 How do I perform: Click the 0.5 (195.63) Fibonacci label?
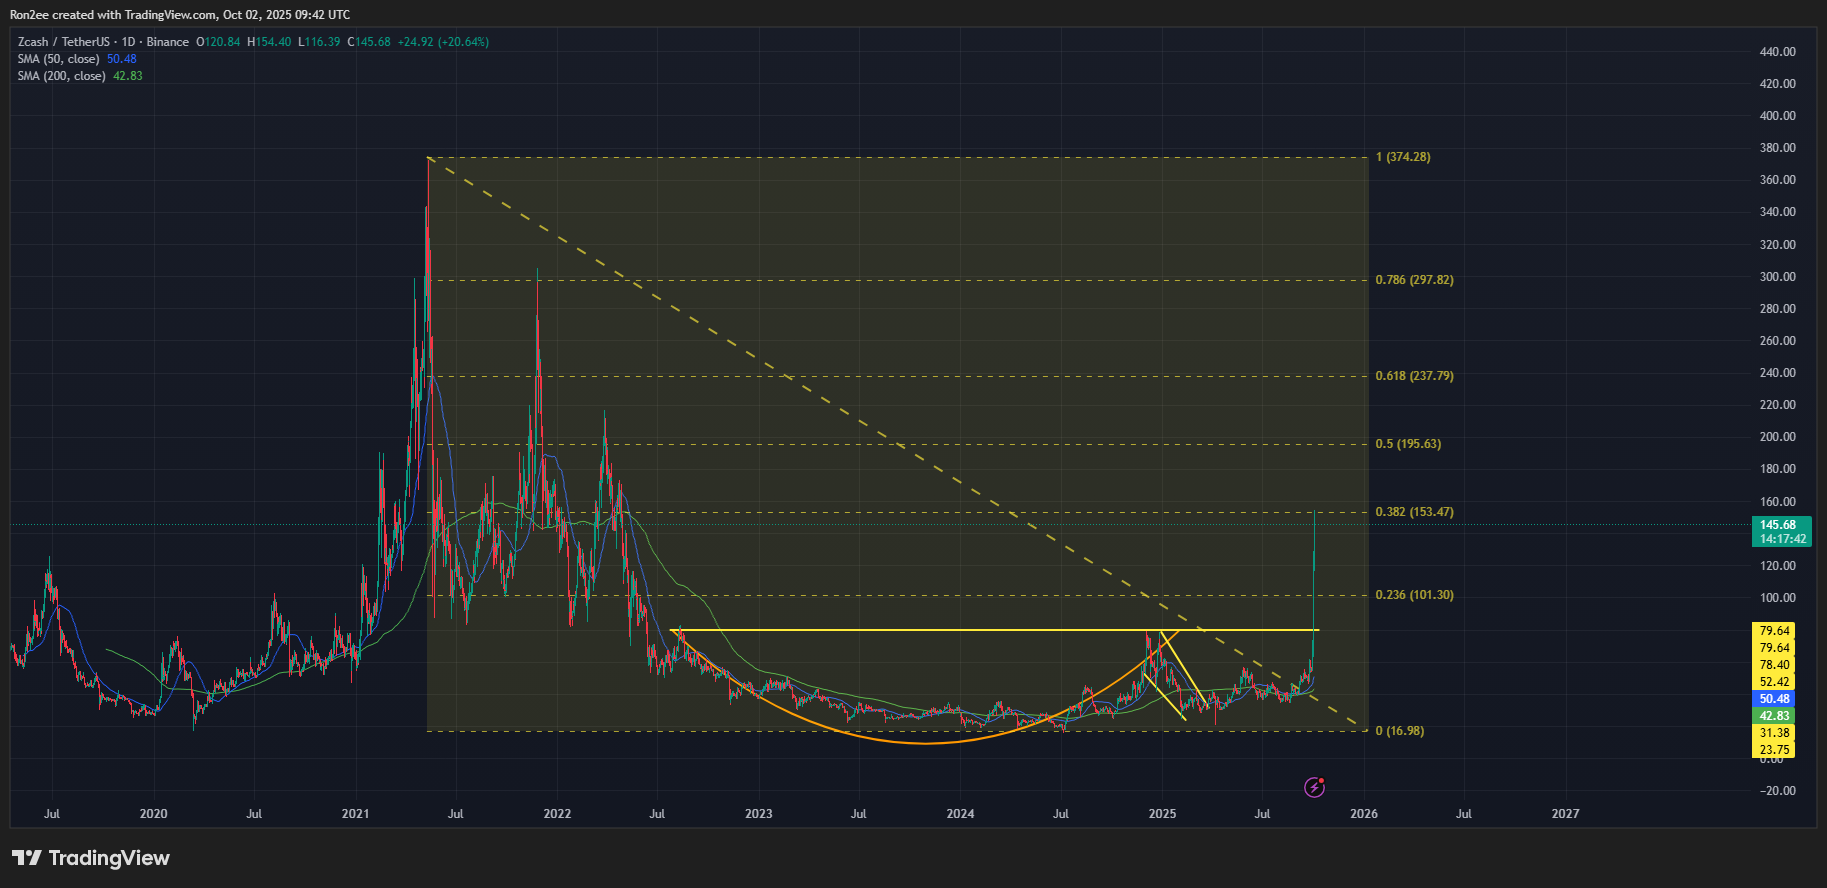pyautogui.click(x=1408, y=444)
